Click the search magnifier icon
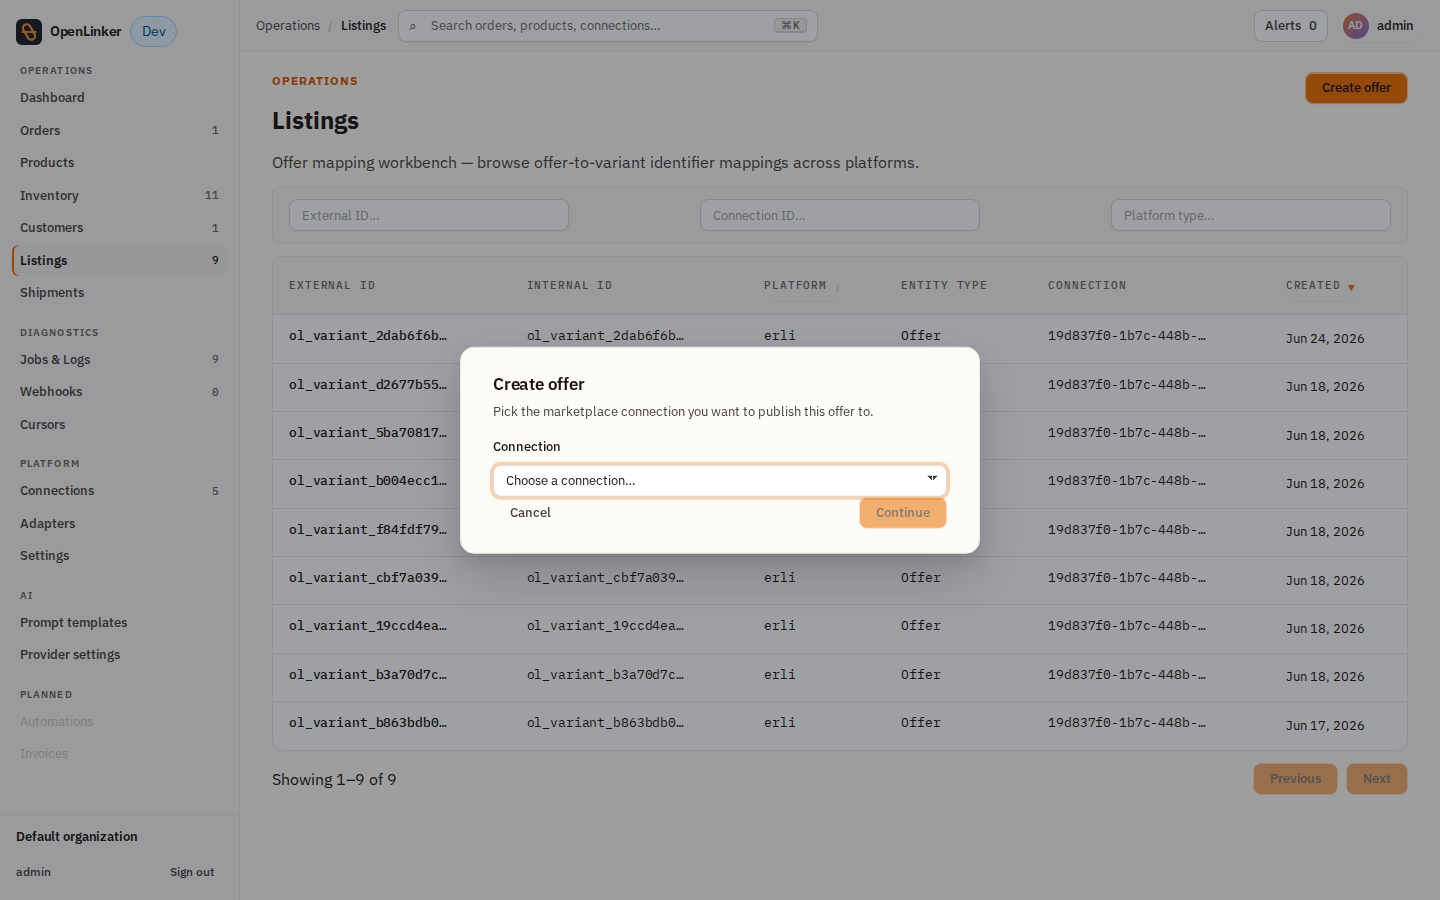The width and height of the screenshot is (1440, 900). coord(412,26)
